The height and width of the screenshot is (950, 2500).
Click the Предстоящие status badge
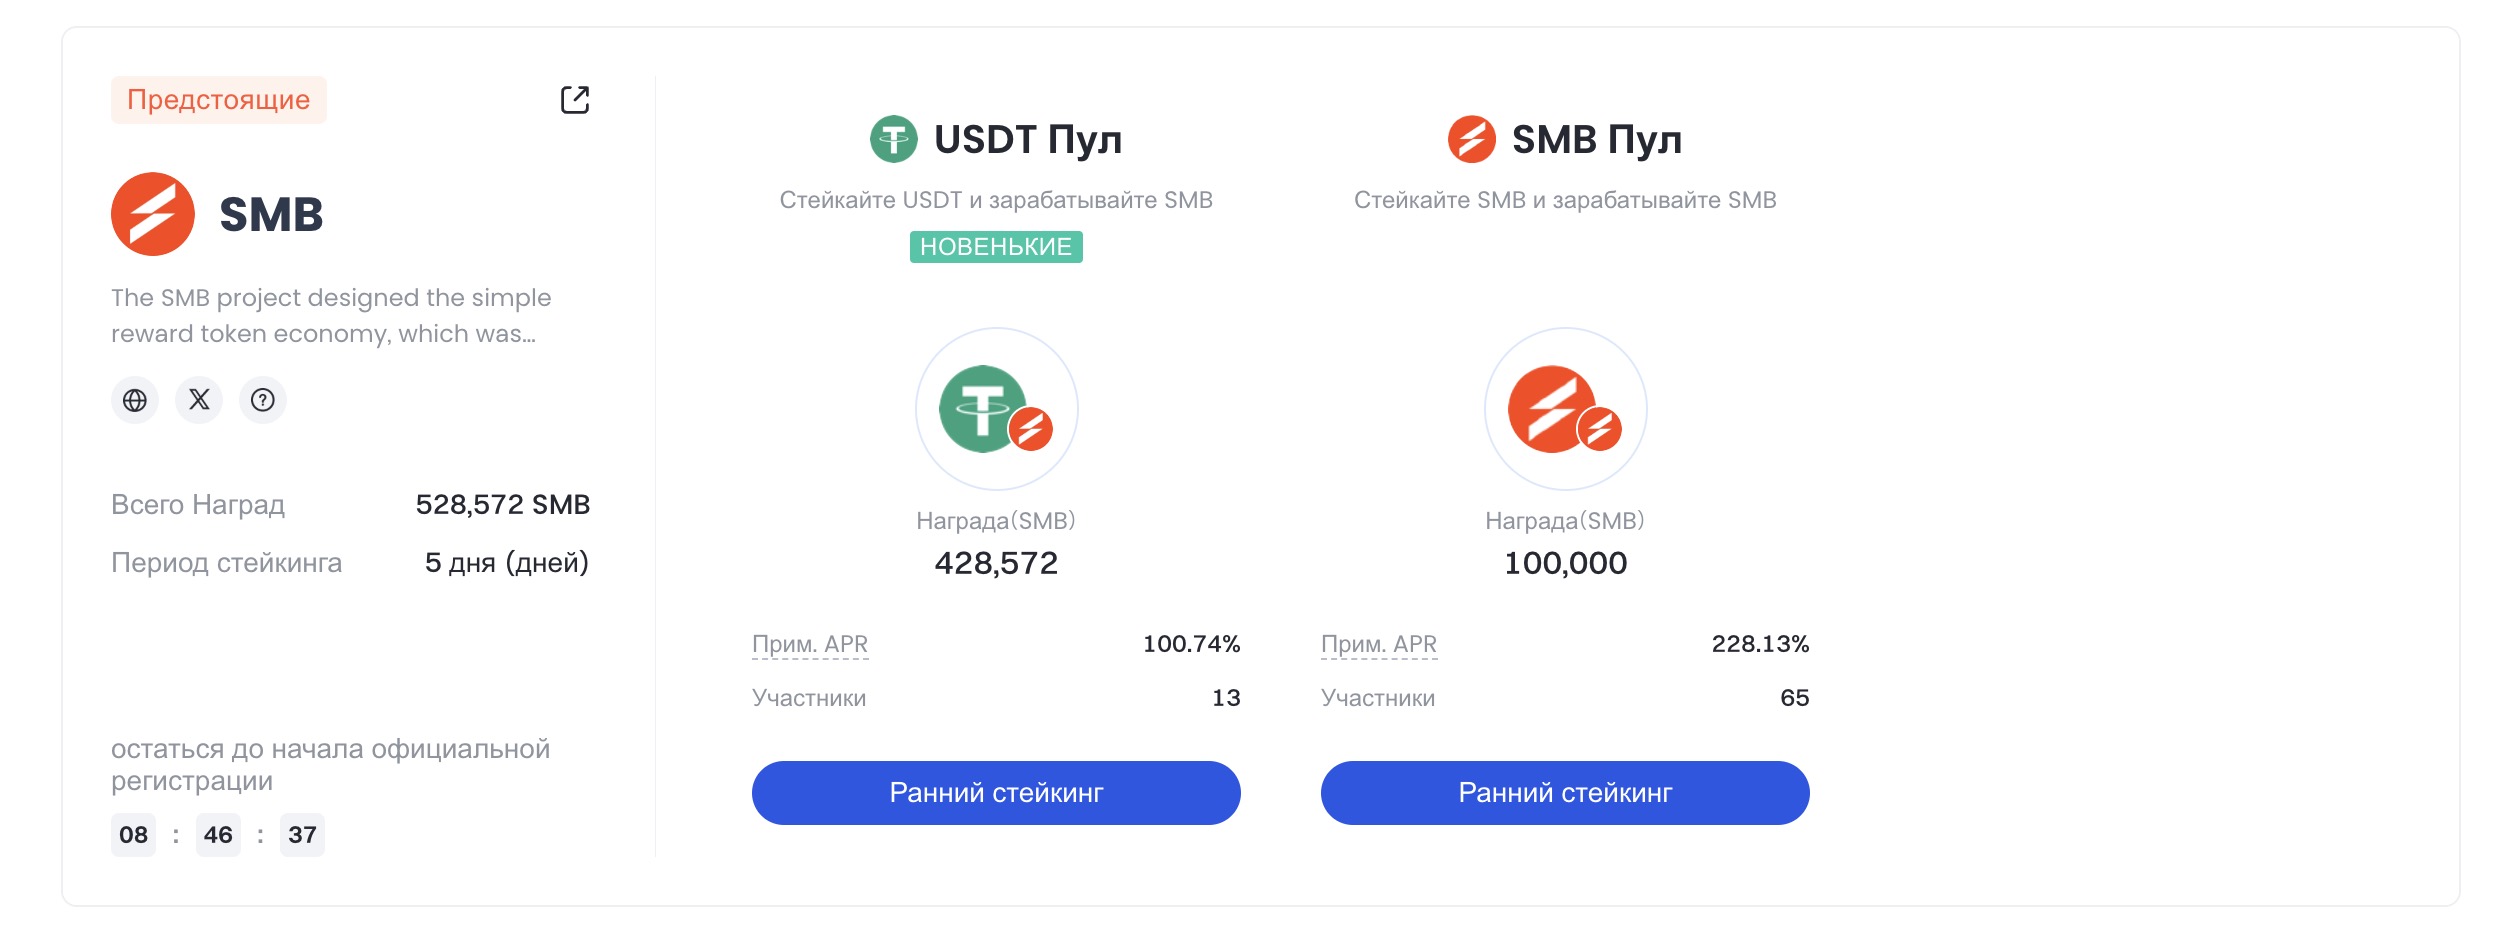click(x=219, y=100)
